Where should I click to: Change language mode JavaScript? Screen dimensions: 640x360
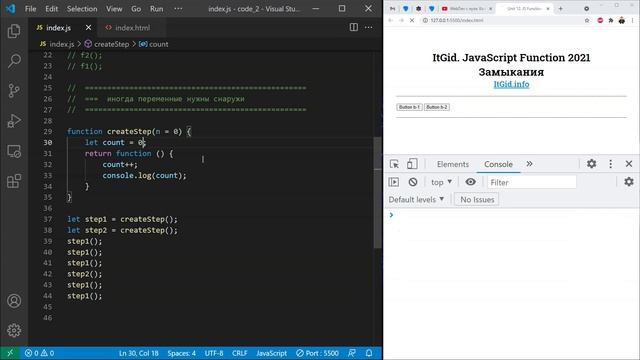point(271,353)
